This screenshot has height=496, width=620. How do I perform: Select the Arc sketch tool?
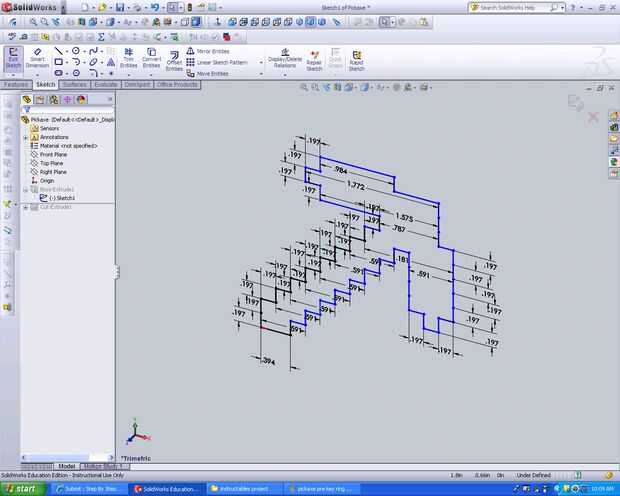[76, 62]
